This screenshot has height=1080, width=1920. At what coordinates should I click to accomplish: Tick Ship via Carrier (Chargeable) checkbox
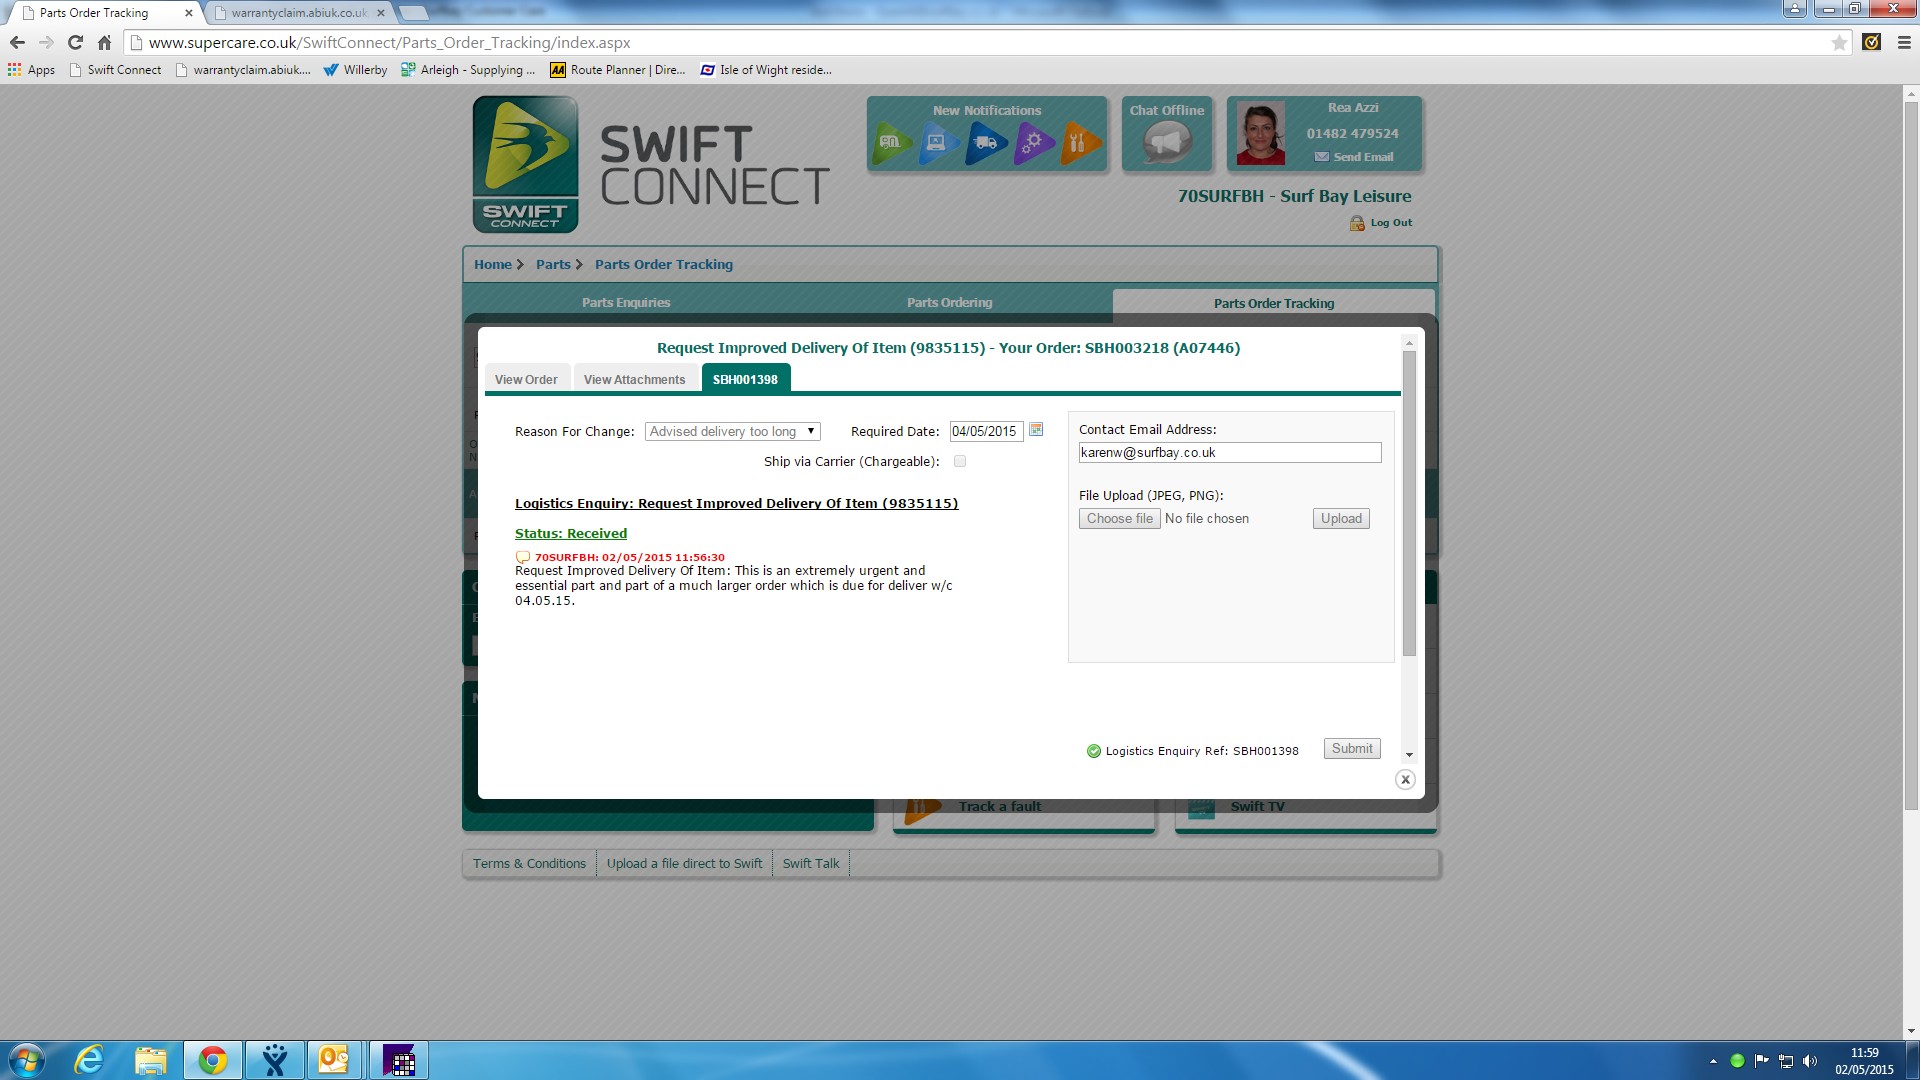960,462
